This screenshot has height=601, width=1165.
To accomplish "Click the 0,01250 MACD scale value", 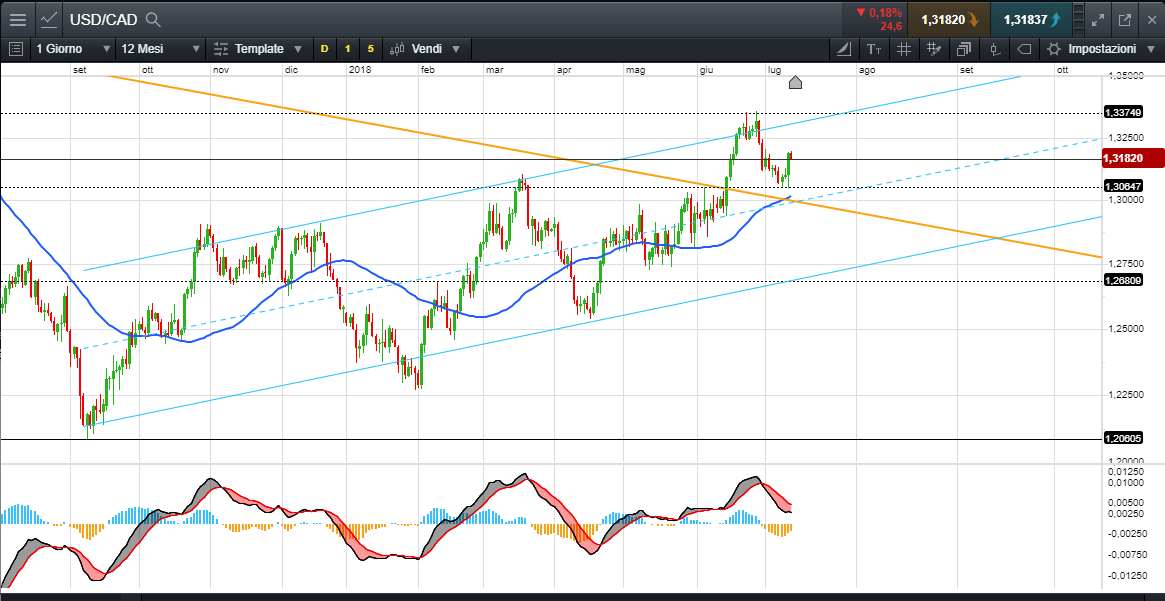I will point(1125,472).
